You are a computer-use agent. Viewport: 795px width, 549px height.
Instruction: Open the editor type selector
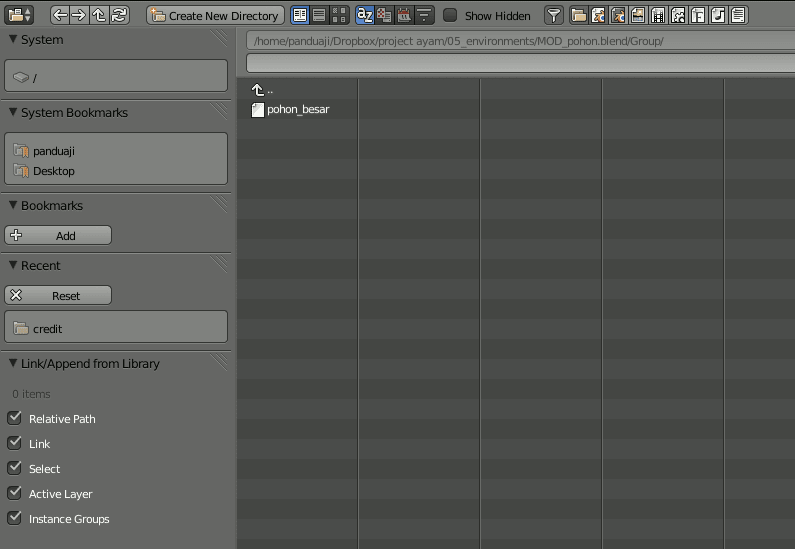pos(19,15)
